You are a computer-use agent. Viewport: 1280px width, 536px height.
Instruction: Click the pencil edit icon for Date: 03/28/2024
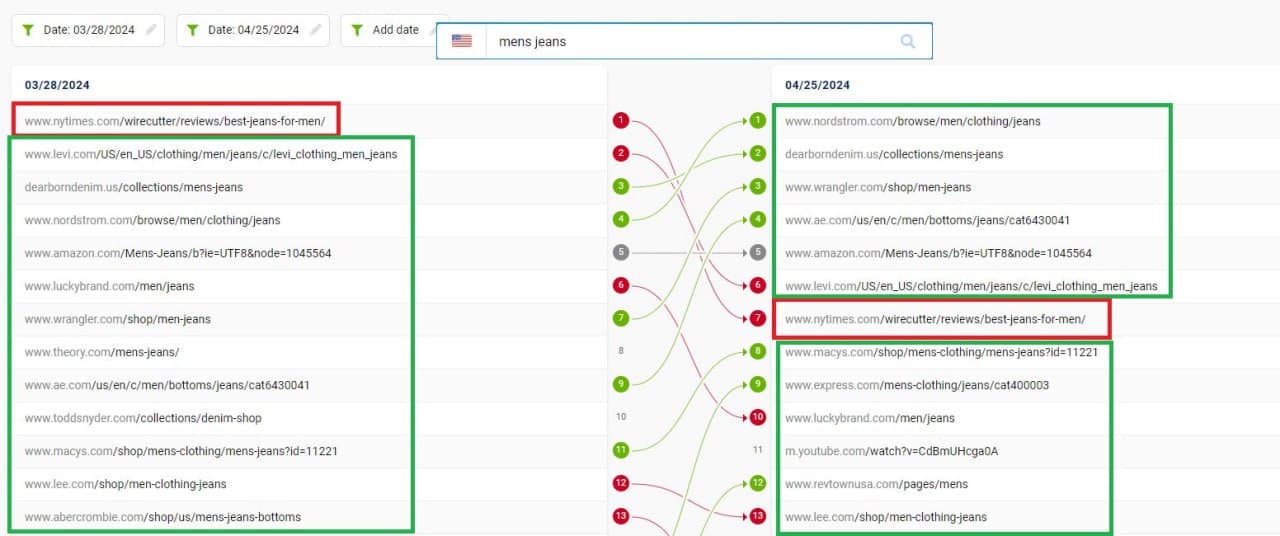151,30
